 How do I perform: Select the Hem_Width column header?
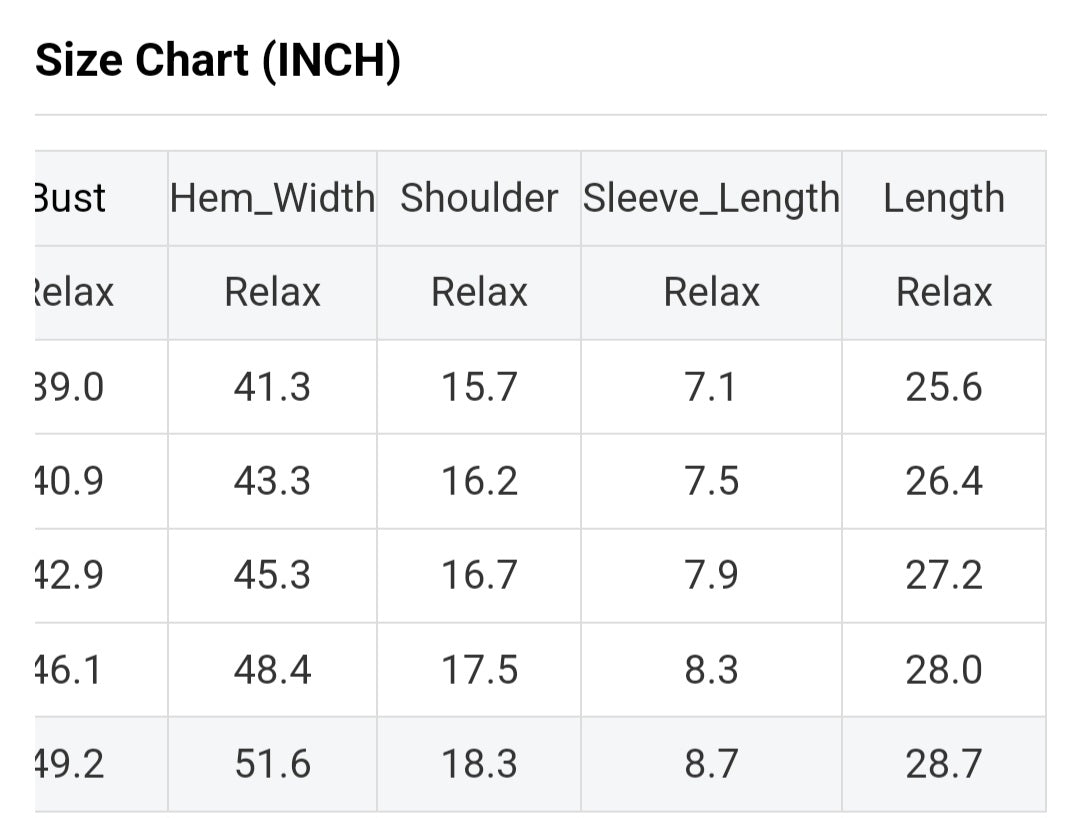(x=272, y=198)
